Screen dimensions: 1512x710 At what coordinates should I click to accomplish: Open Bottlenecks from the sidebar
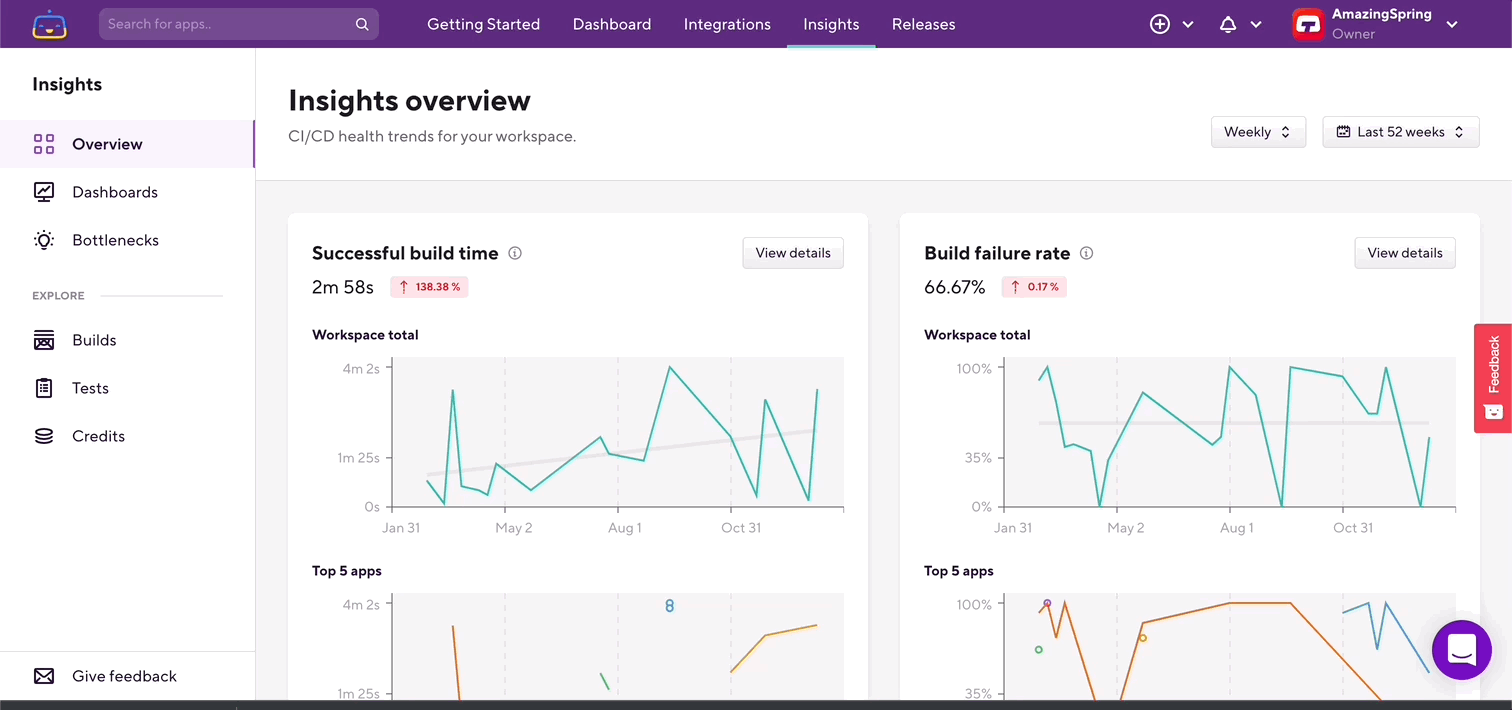(44, 239)
